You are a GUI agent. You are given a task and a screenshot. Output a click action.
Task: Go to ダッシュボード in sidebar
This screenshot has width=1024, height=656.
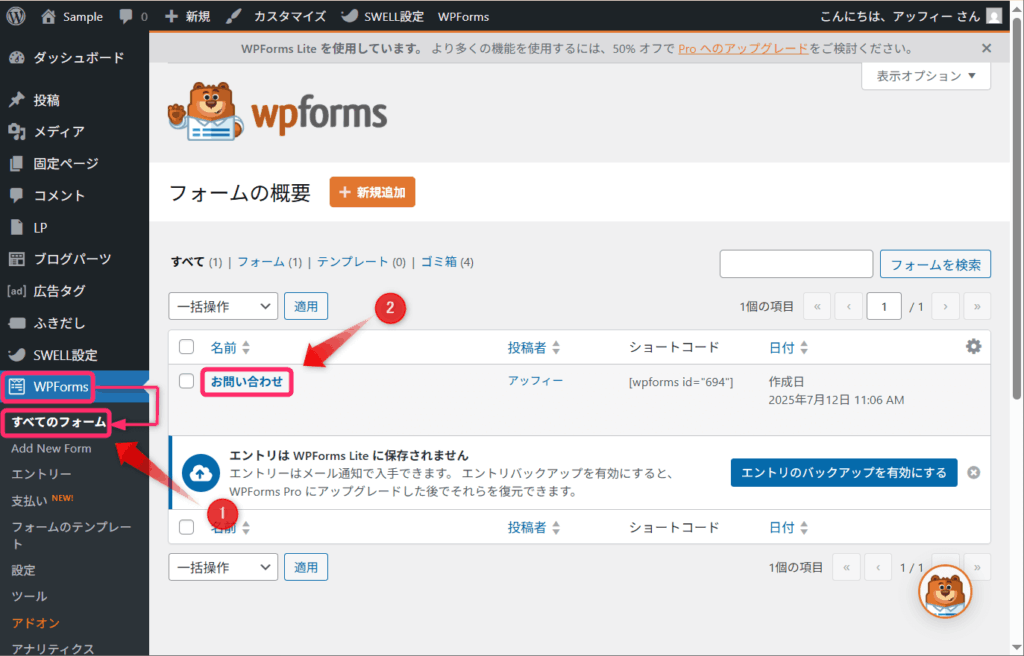pyautogui.click(x=74, y=57)
